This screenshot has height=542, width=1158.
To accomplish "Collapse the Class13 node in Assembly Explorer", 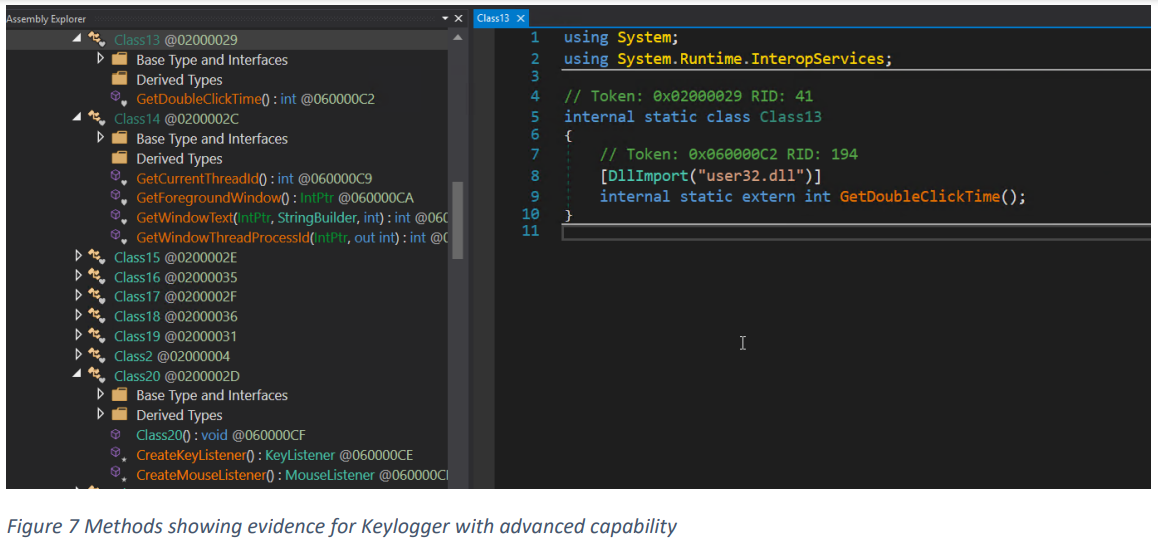I will pyautogui.click(x=78, y=38).
